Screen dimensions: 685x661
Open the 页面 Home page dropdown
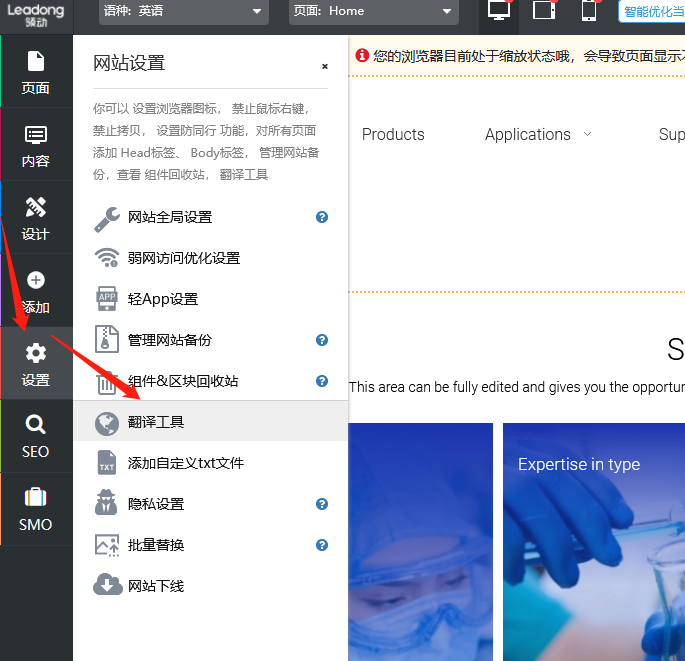point(374,11)
